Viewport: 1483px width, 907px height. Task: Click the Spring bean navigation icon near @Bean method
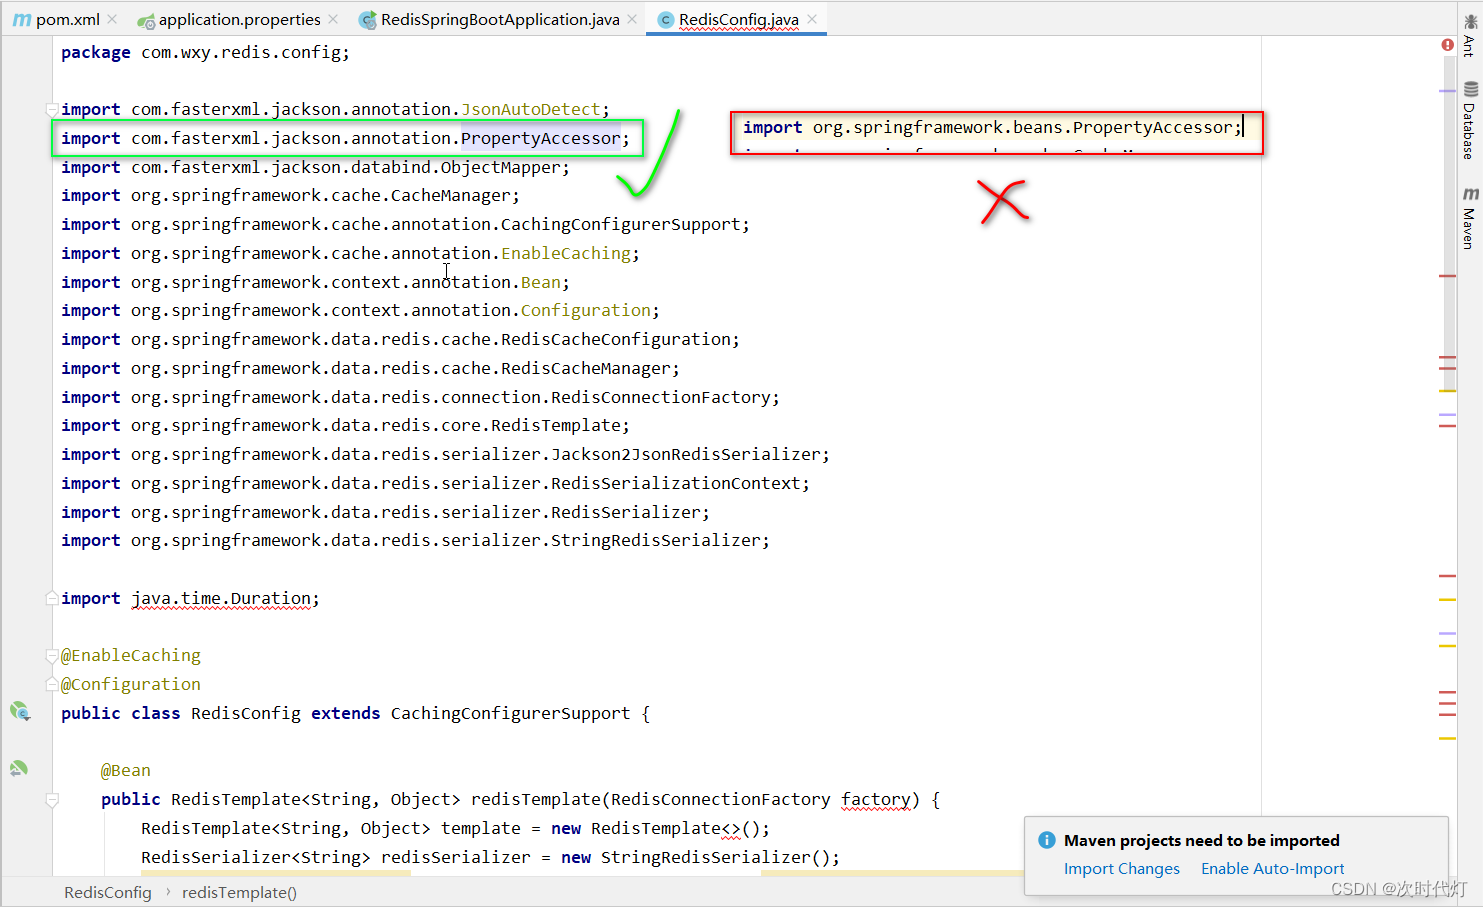click(18, 768)
